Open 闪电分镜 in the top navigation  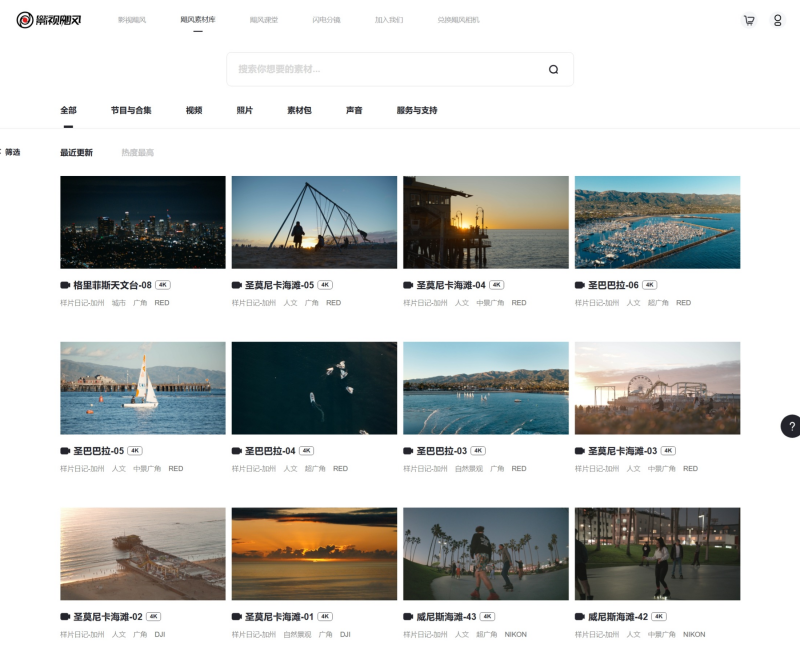(x=327, y=20)
